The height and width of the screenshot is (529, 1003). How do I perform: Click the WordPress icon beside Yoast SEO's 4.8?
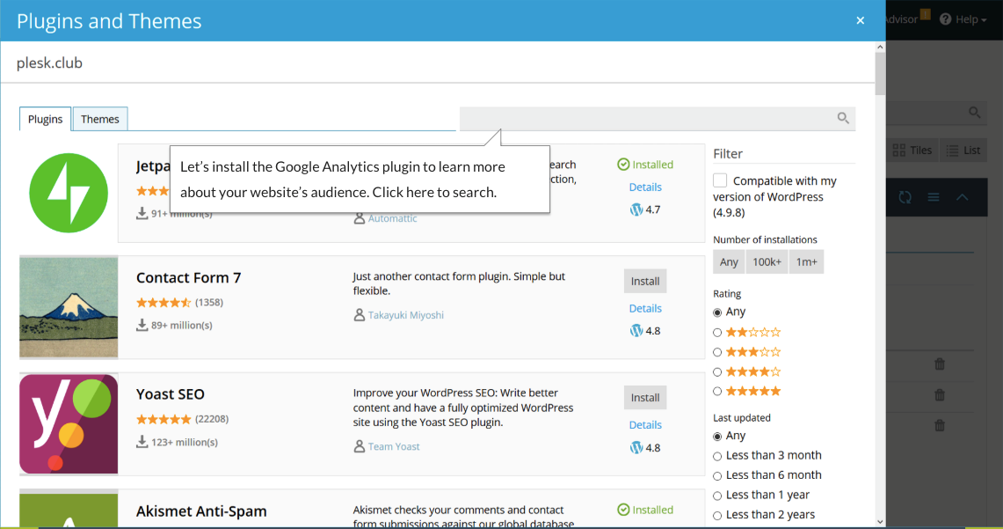(636, 448)
